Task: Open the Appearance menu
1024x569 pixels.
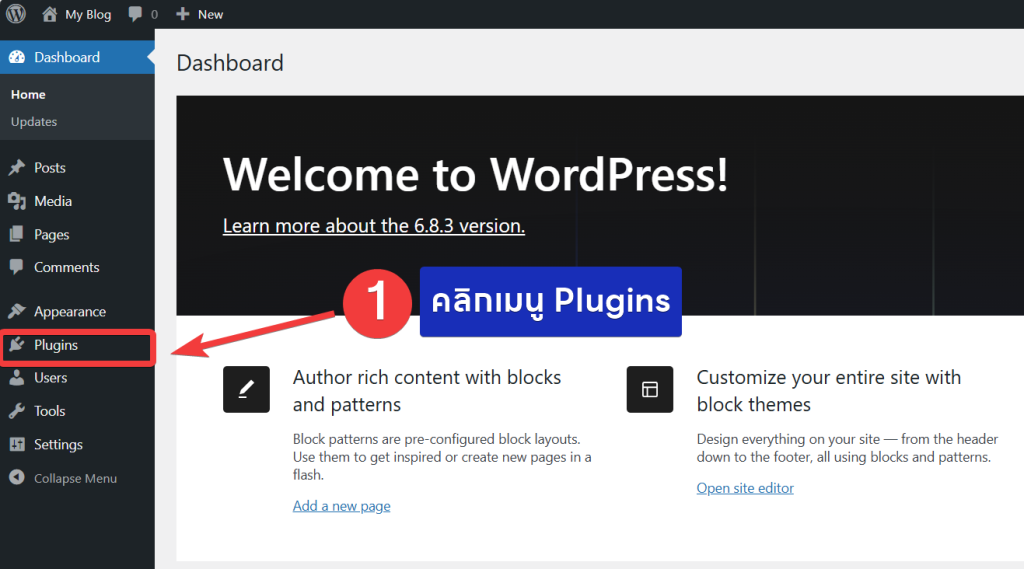Action: click(x=70, y=312)
